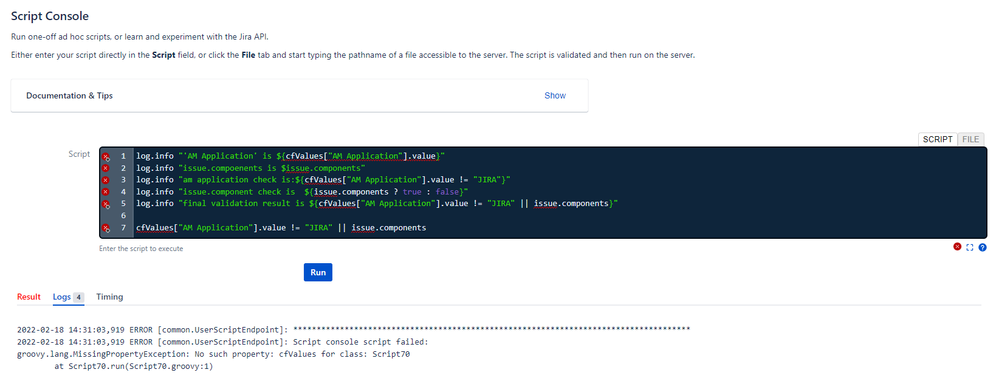The width and height of the screenshot is (999, 389).
Task: Click 'Enter the script to execute' hint text
Action: [x=141, y=249]
